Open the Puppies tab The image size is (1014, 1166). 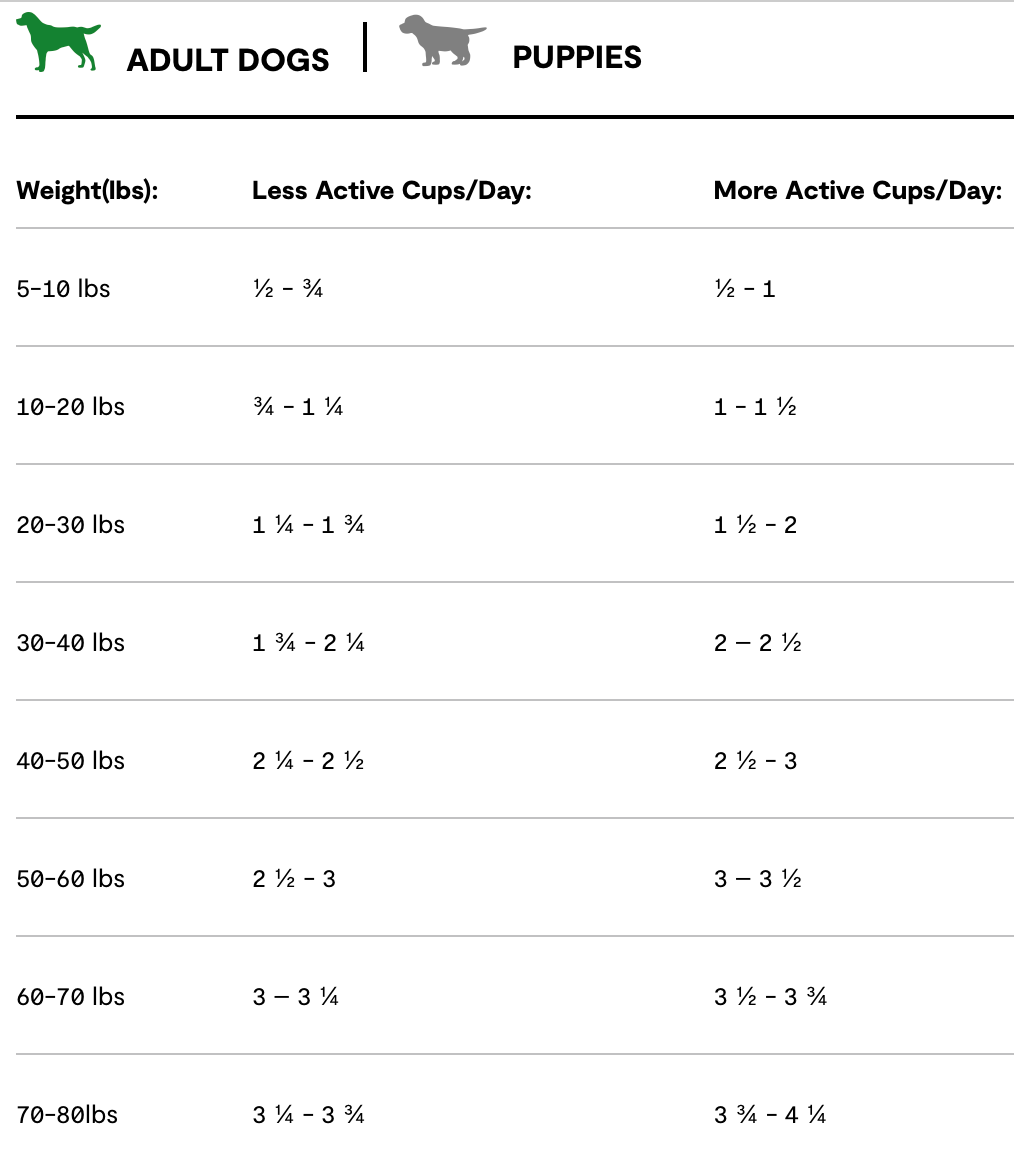tap(577, 58)
